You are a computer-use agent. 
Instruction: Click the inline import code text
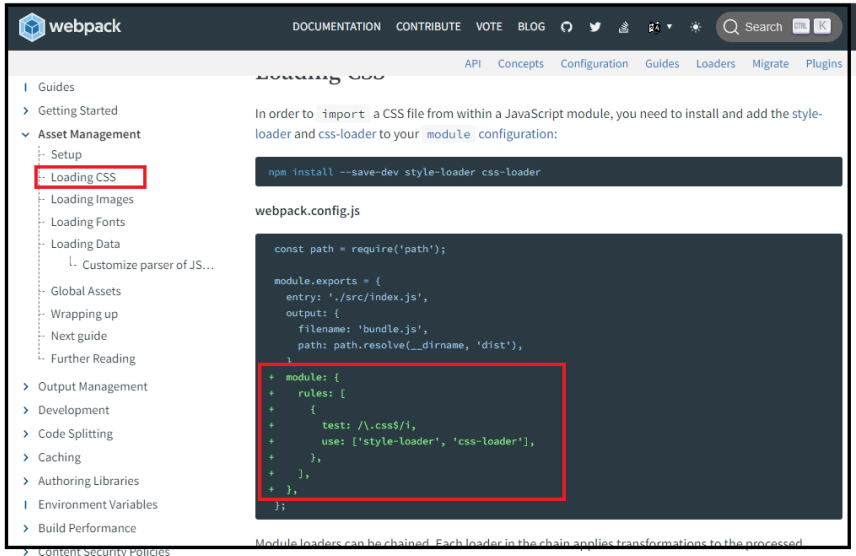(343, 114)
